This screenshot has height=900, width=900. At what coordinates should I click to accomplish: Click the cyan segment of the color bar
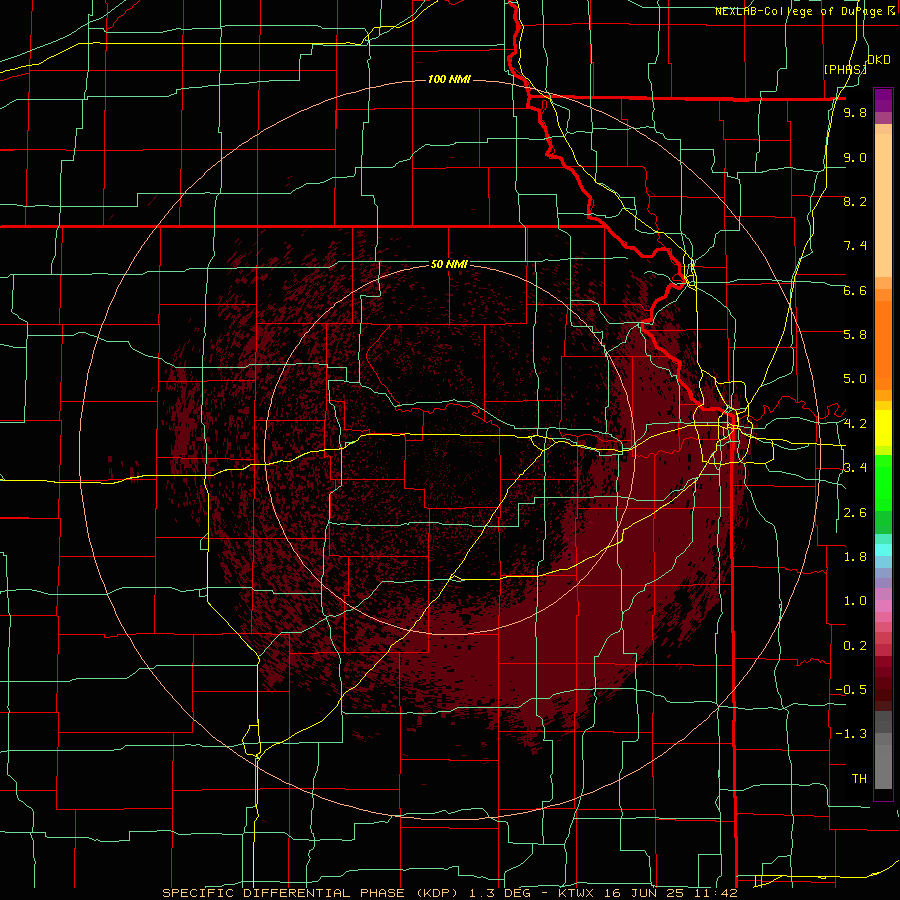(883, 549)
